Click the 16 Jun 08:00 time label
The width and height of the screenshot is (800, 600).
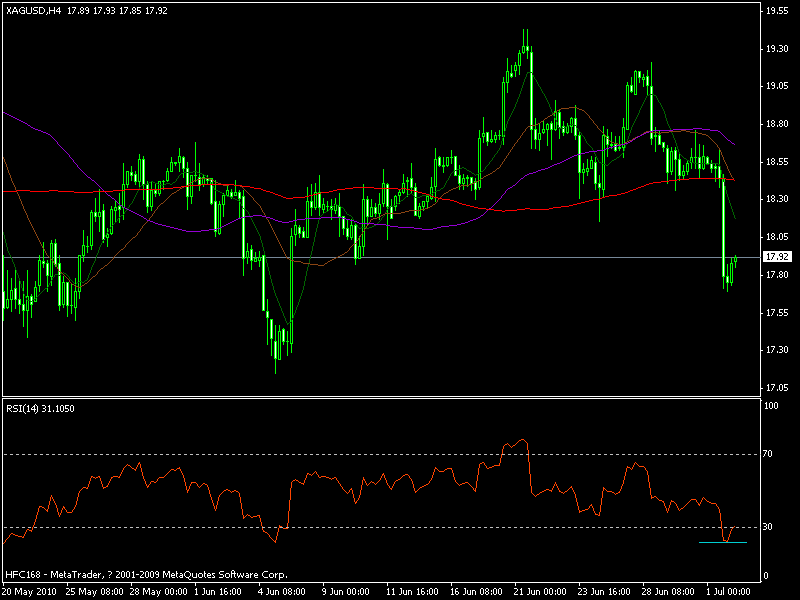pyautogui.click(x=476, y=592)
